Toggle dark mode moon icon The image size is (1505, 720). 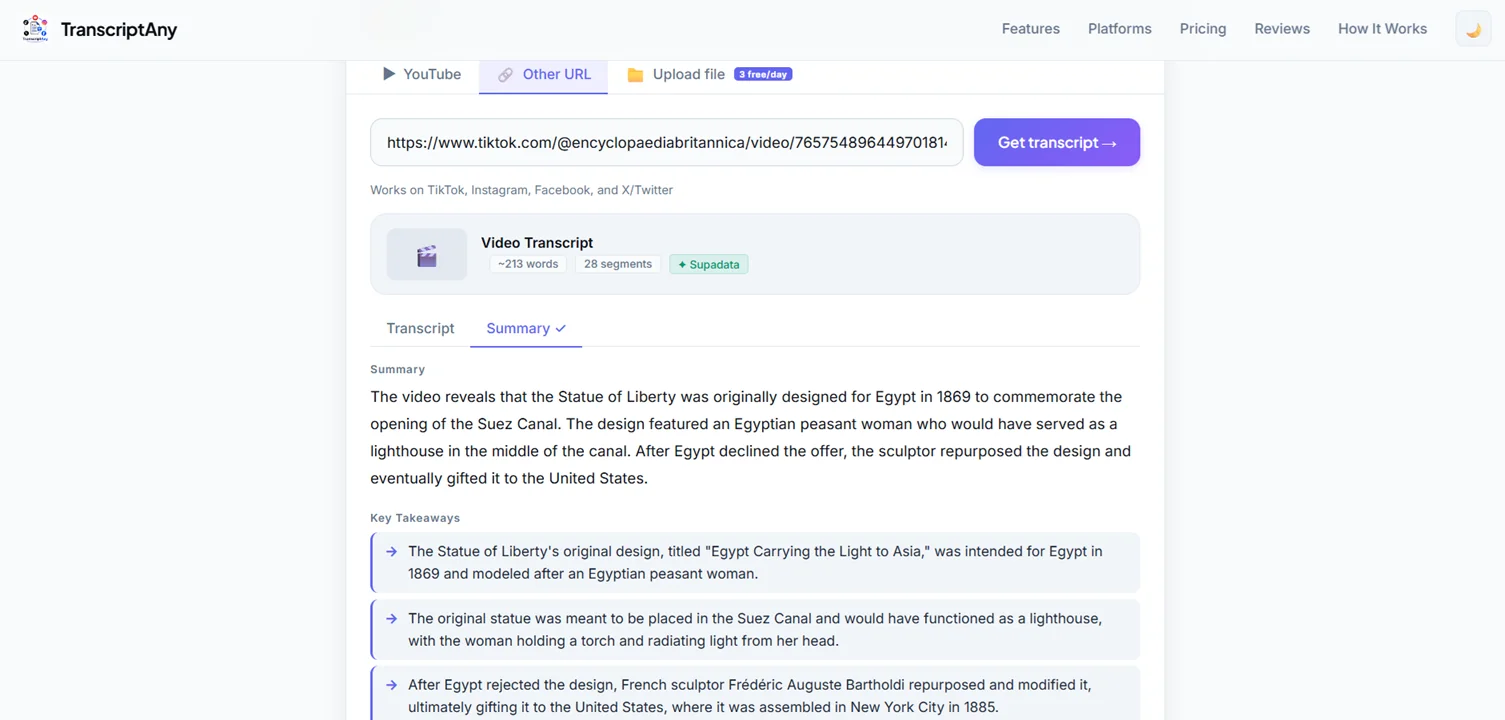[x=1473, y=29]
